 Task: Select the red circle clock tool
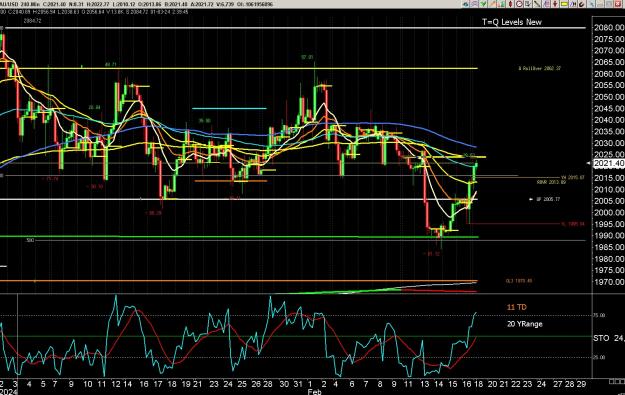point(519,4)
